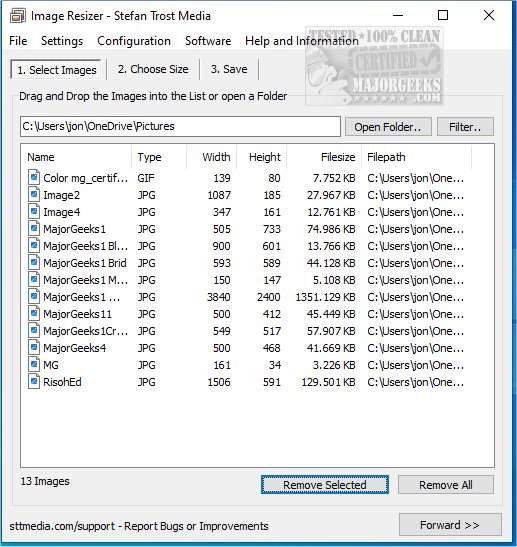The height and width of the screenshot is (547, 517).
Task: Click the Image4 file icon
Action: pos(34,211)
